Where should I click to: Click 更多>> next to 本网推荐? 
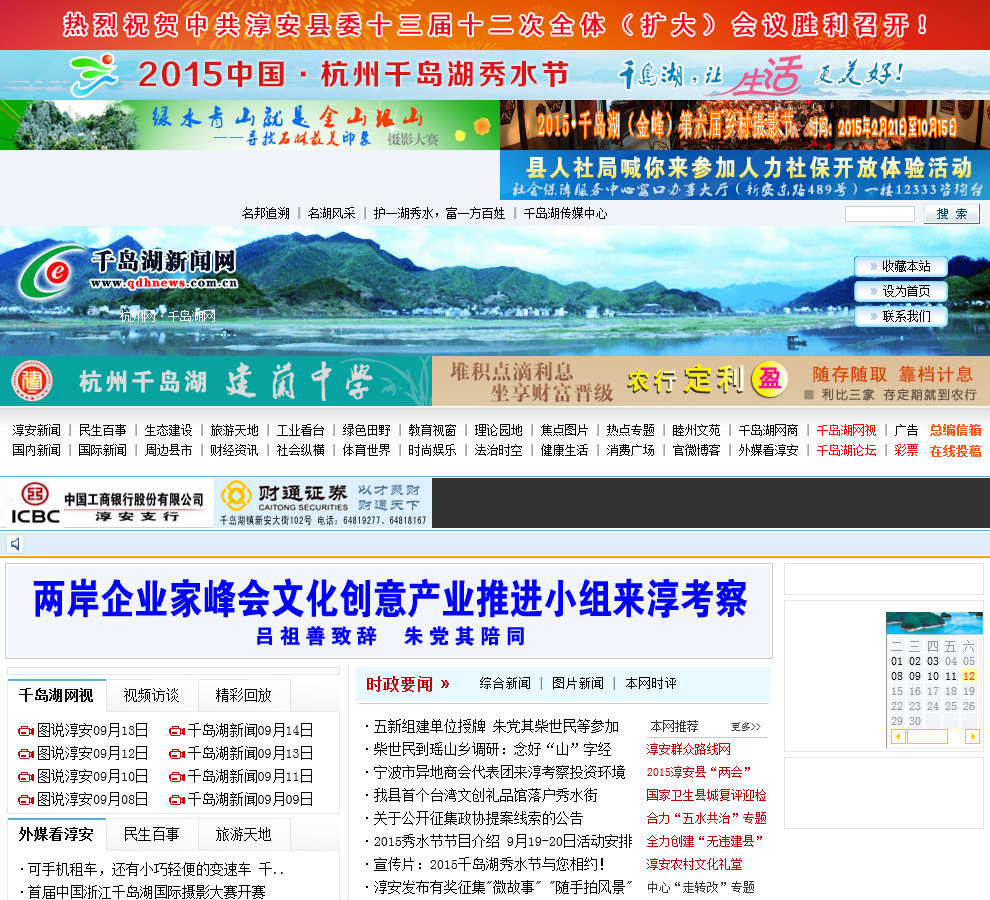(746, 727)
